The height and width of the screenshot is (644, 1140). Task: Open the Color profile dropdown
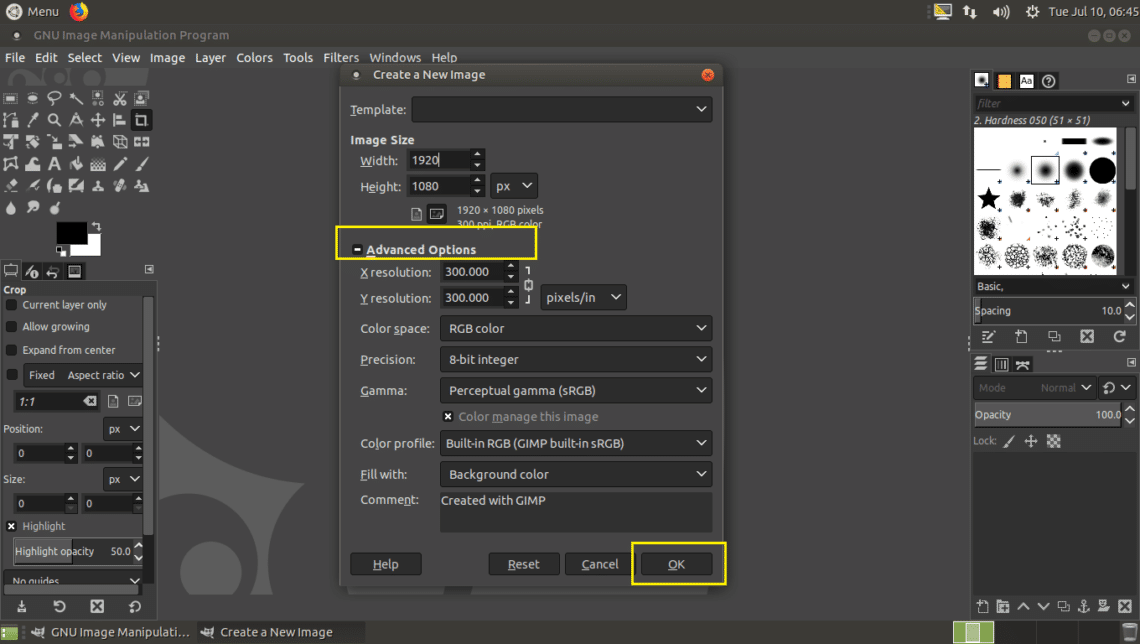pyautogui.click(x=576, y=443)
